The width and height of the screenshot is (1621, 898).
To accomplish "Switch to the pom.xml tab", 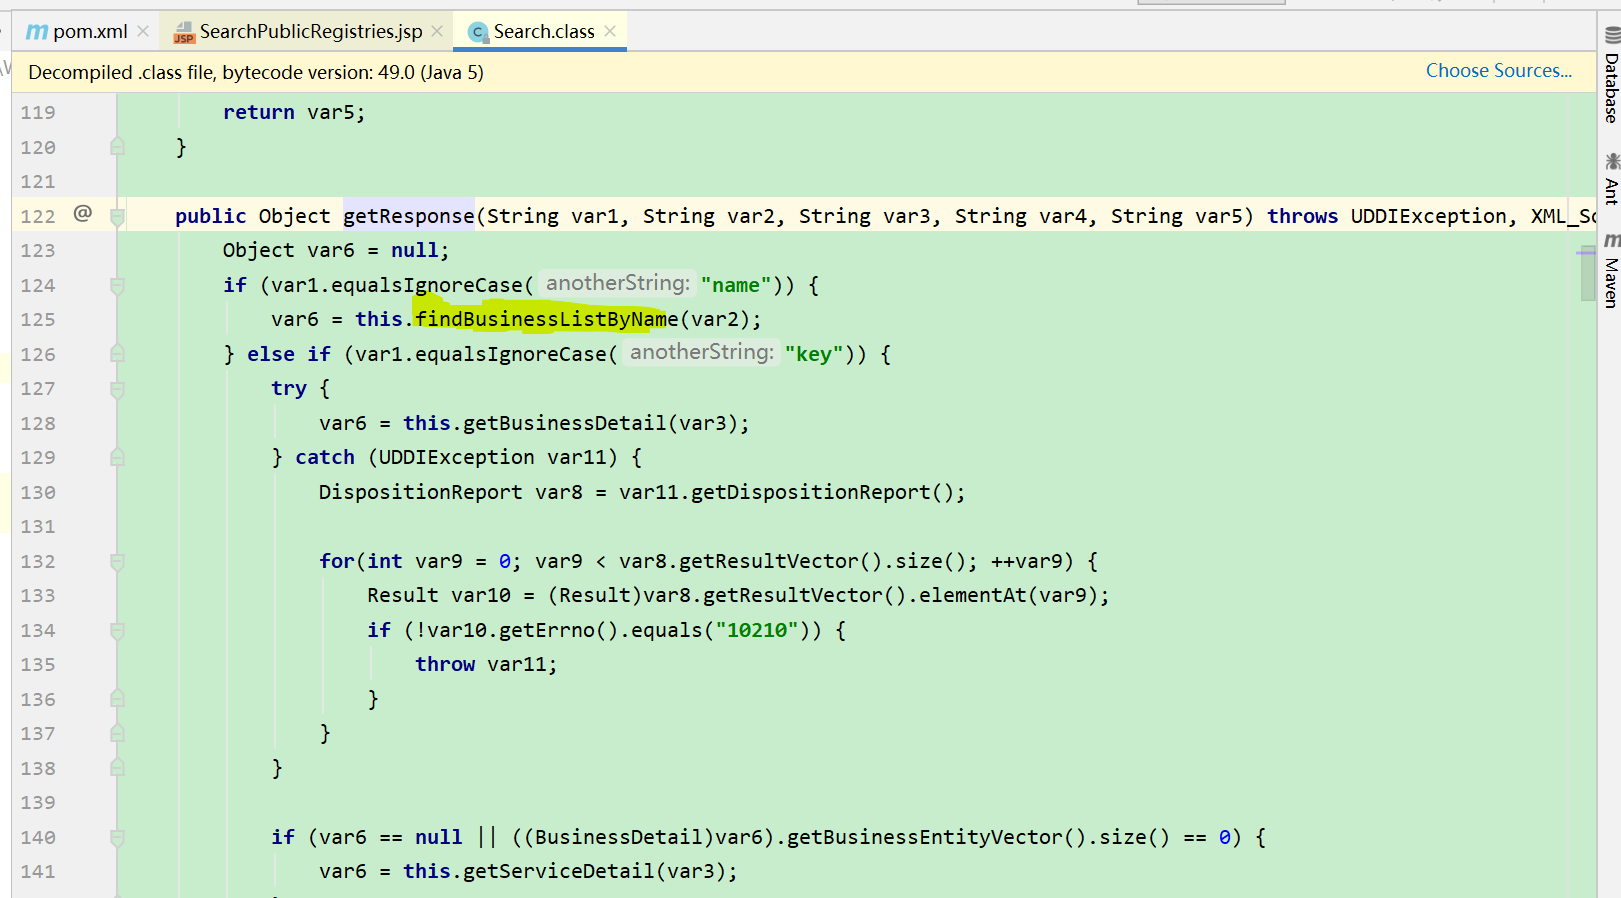I will [77, 32].
